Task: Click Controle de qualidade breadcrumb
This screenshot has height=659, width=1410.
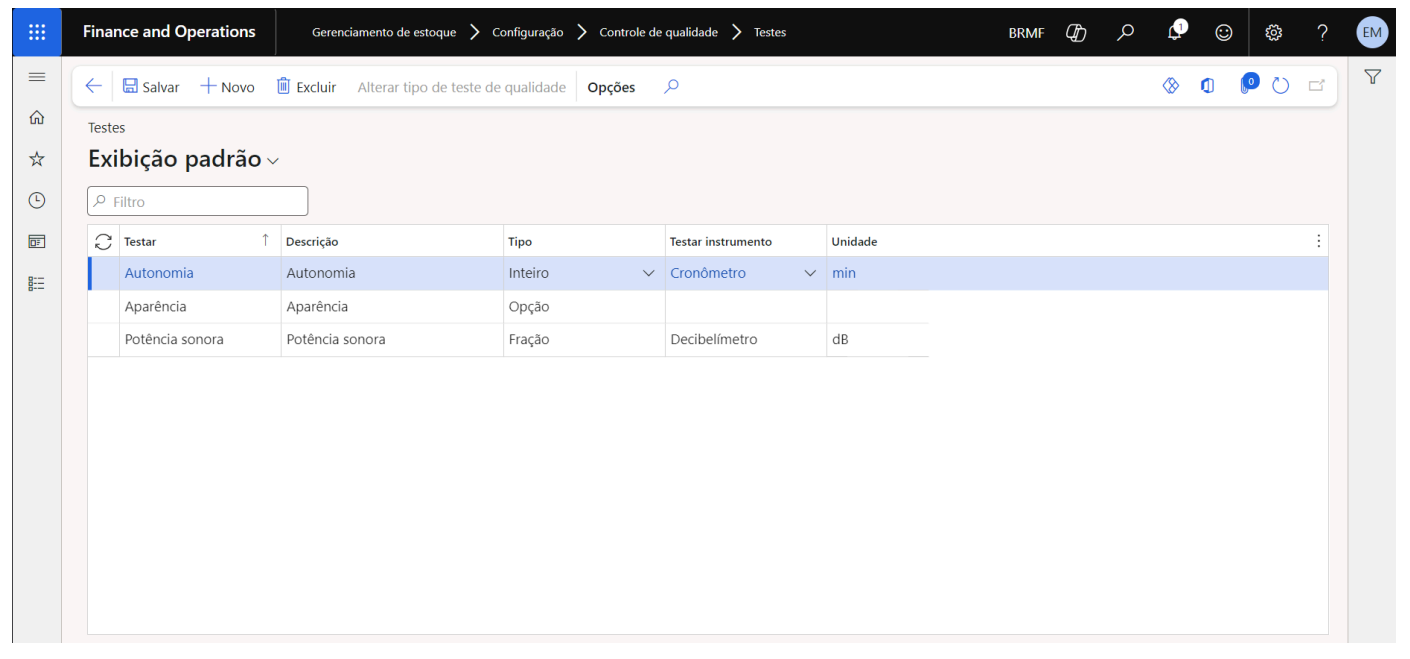Action: (x=658, y=32)
